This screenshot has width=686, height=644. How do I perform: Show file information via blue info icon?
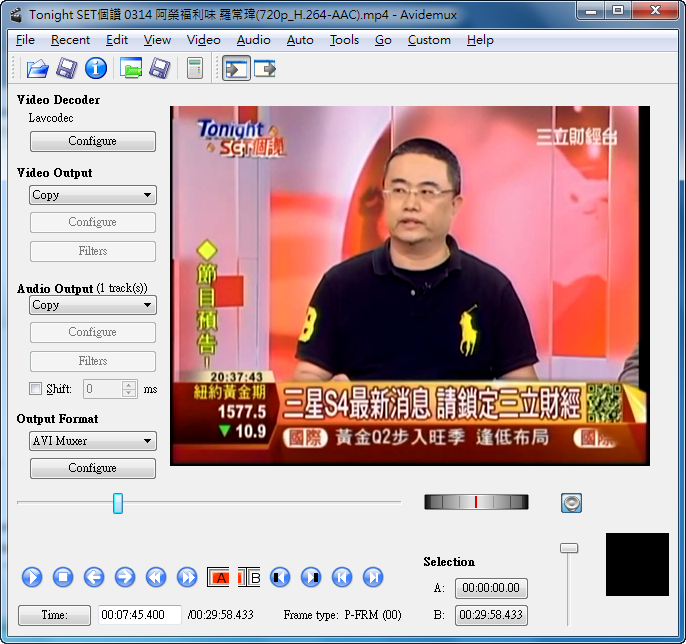click(x=96, y=69)
